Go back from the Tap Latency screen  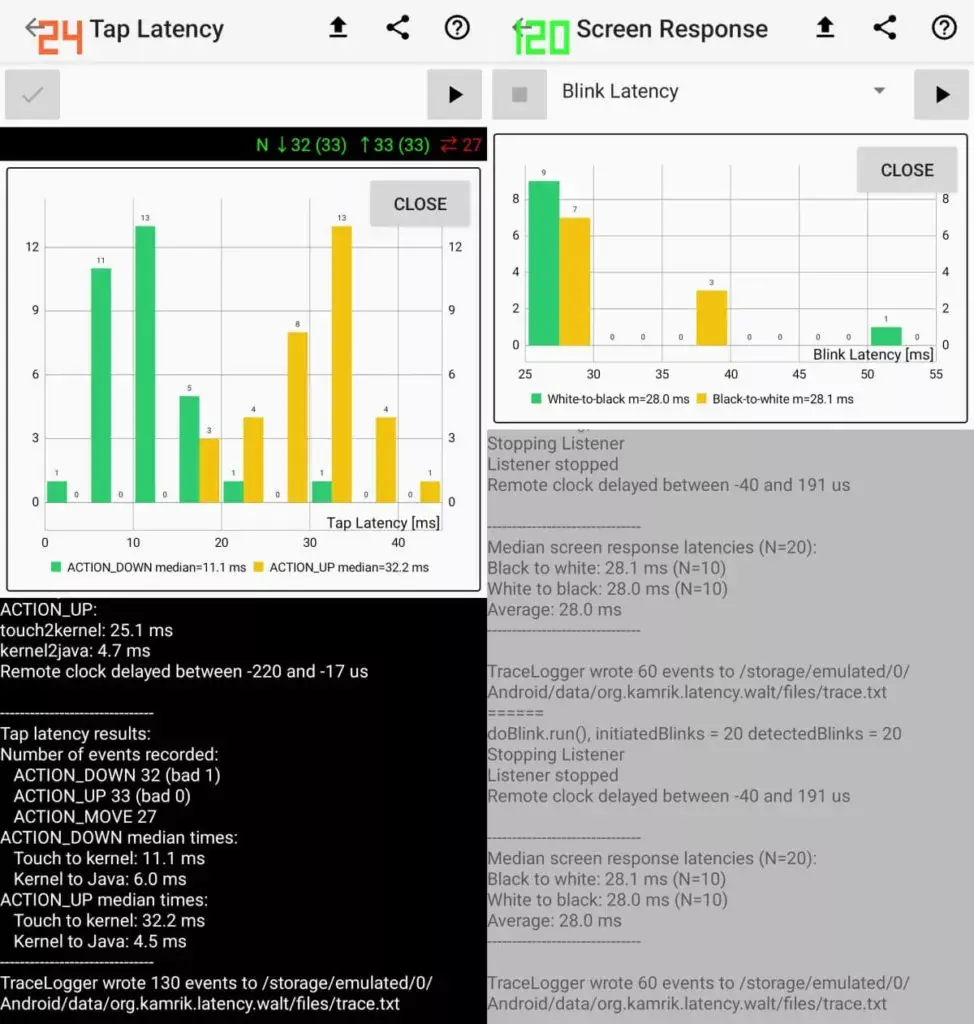click(x=33, y=27)
